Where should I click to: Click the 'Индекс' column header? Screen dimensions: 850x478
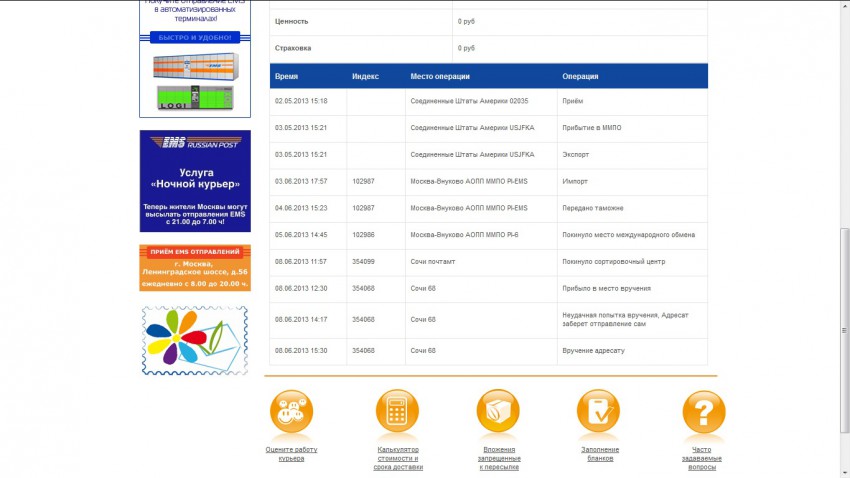(365, 76)
